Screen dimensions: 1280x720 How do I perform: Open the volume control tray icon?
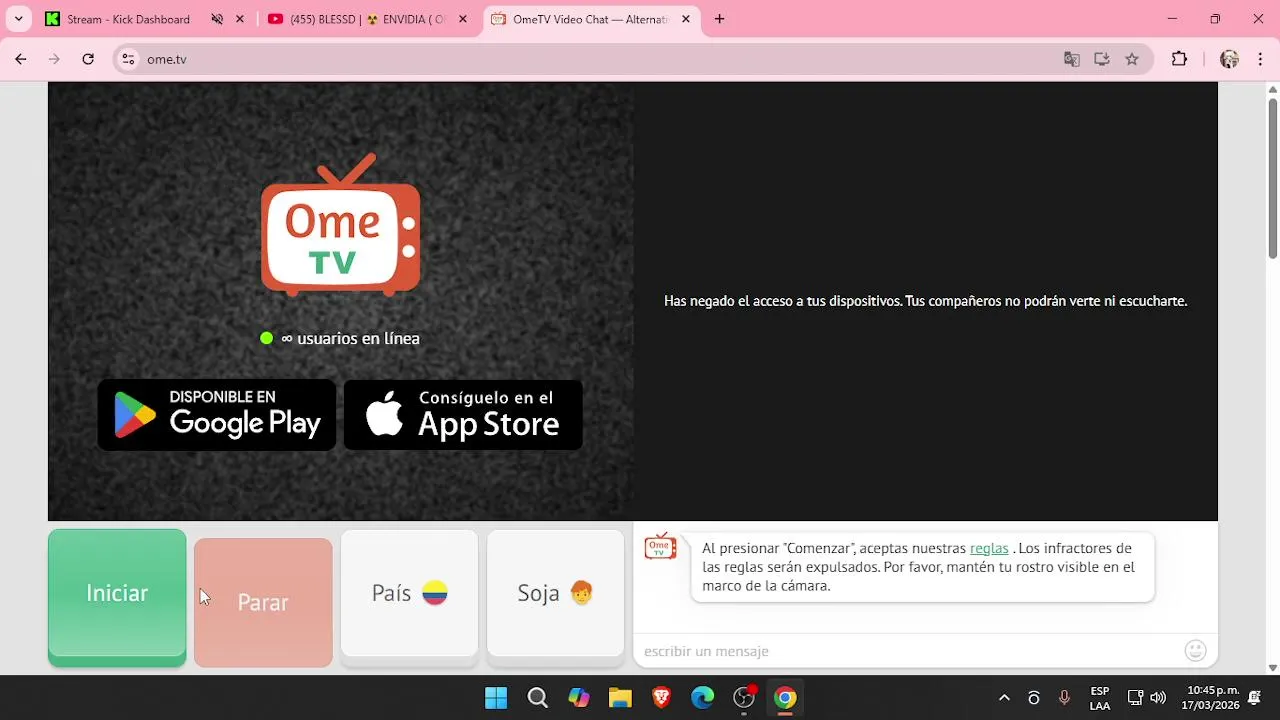point(1158,698)
